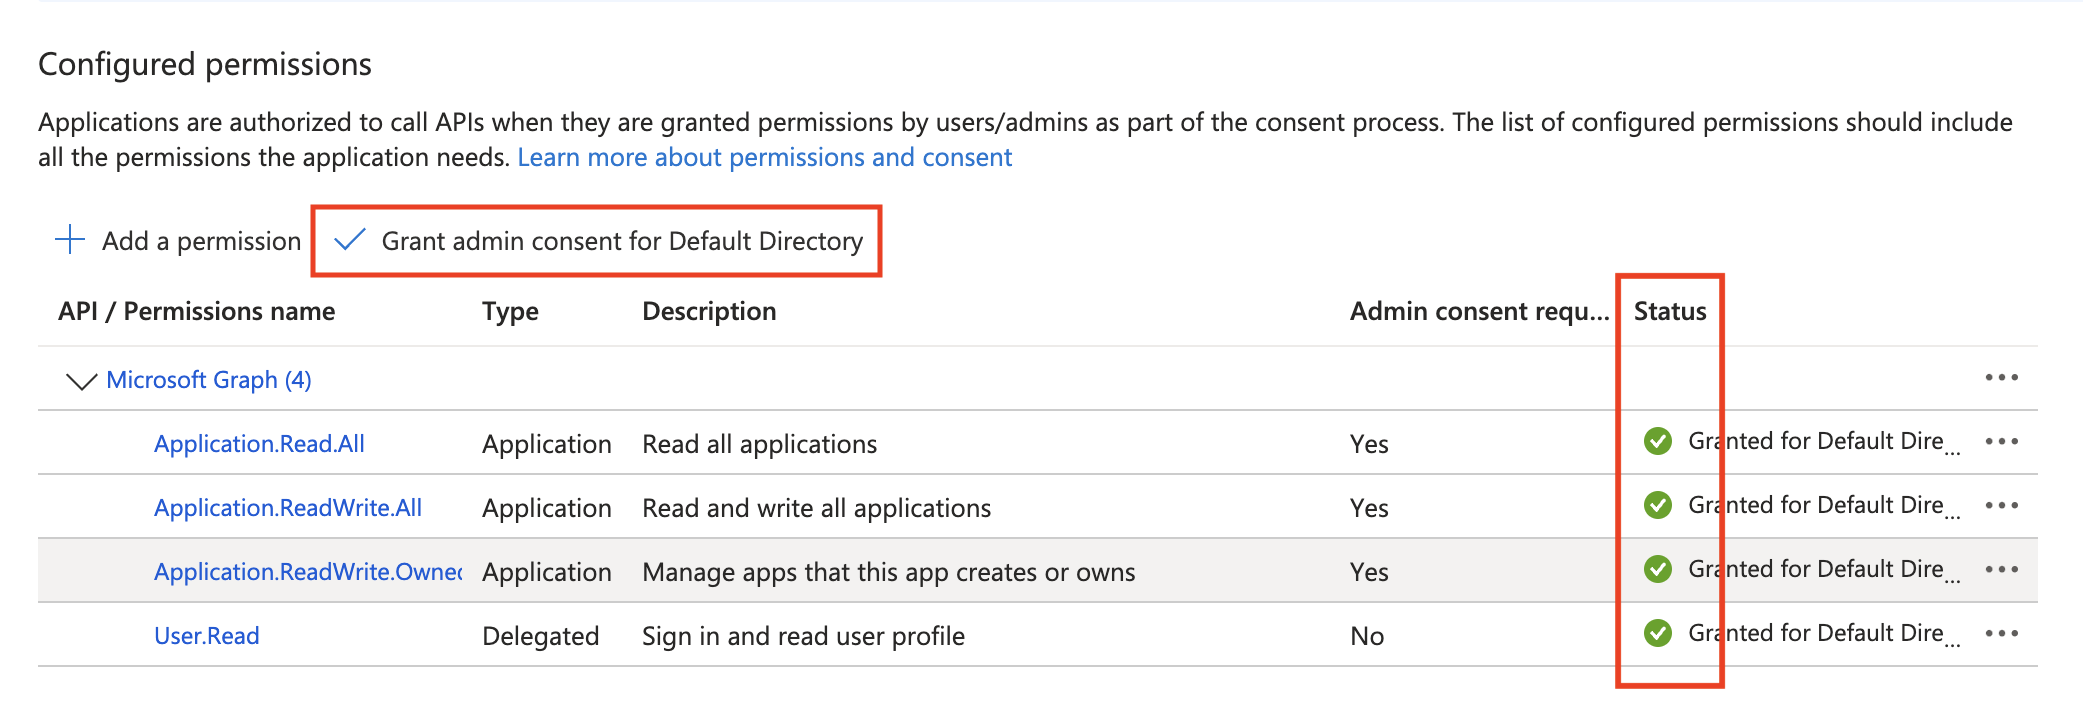2083x711 pixels.
Task: Open the ellipsis menu for Application.ReadWrite.All
Action: (2001, 506)
